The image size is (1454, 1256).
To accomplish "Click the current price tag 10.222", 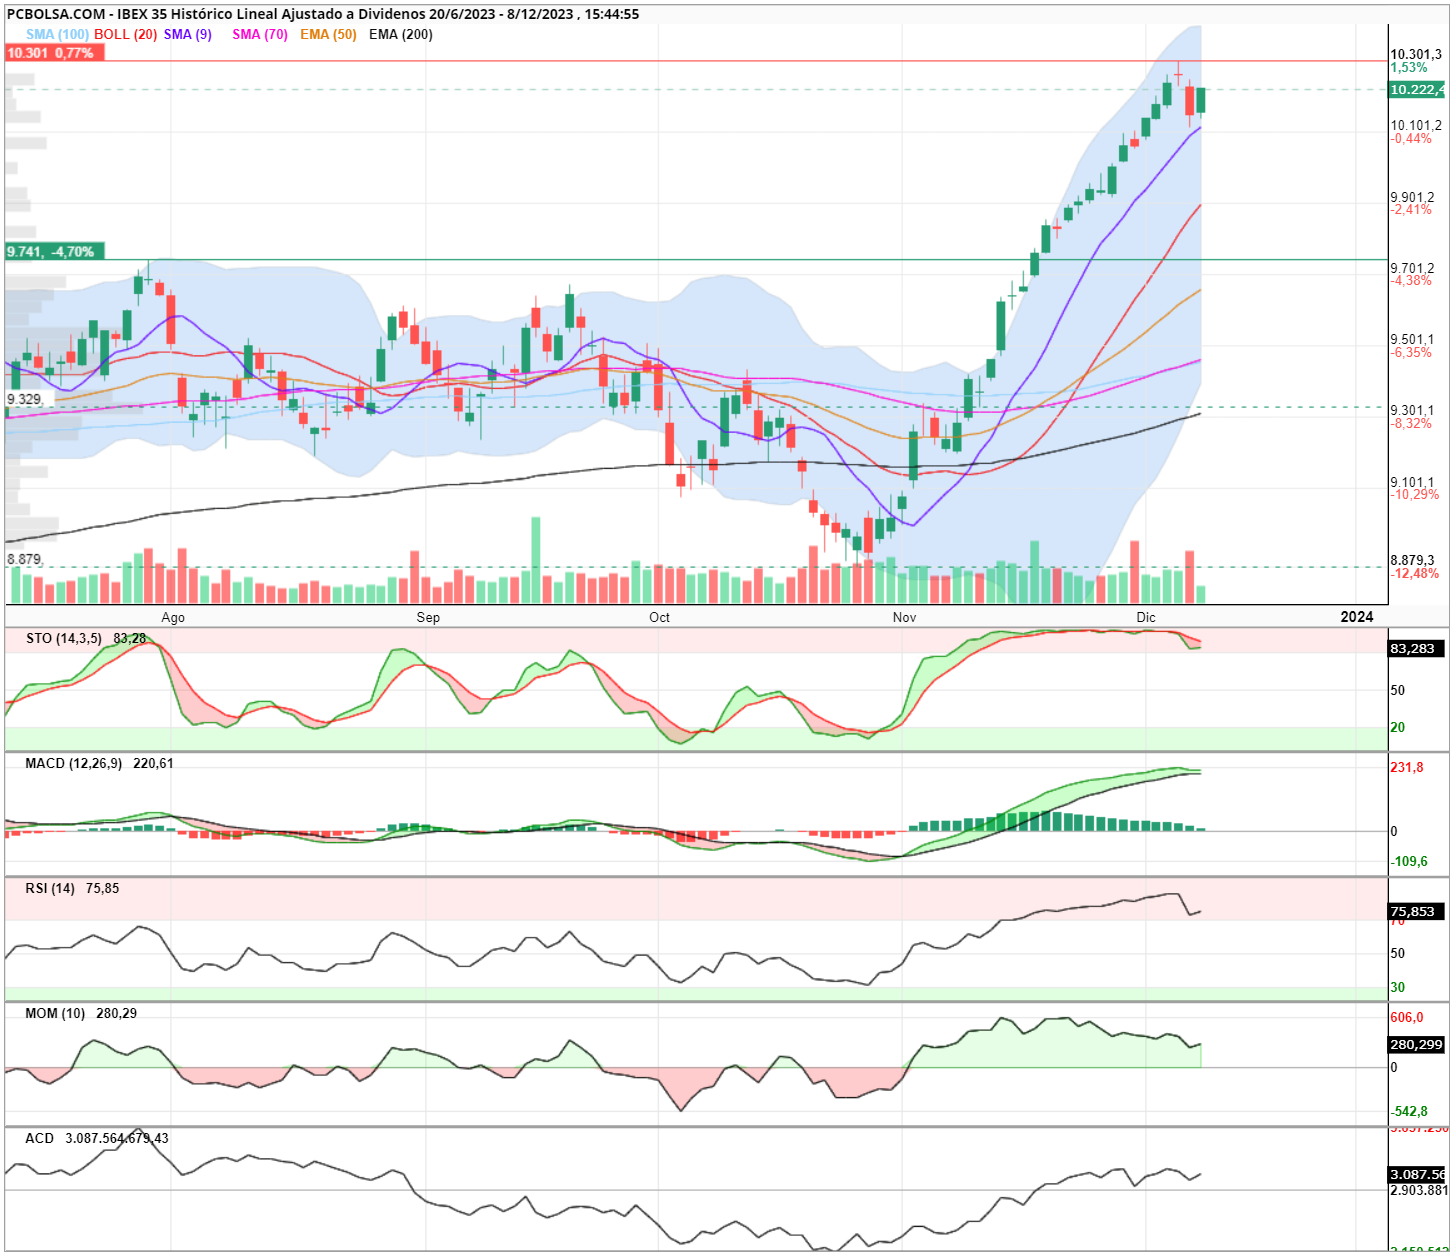I will [1417, 90].
